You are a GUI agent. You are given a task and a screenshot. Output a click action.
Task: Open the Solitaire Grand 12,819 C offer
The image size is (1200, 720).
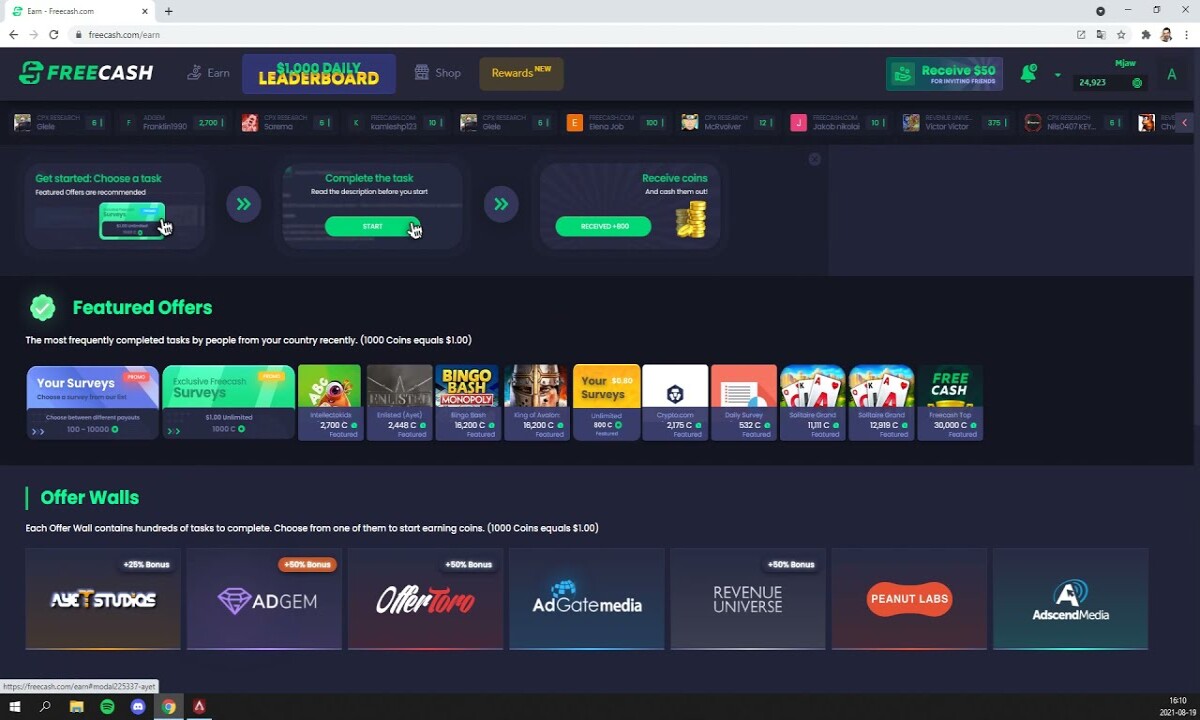pos(881,402)
